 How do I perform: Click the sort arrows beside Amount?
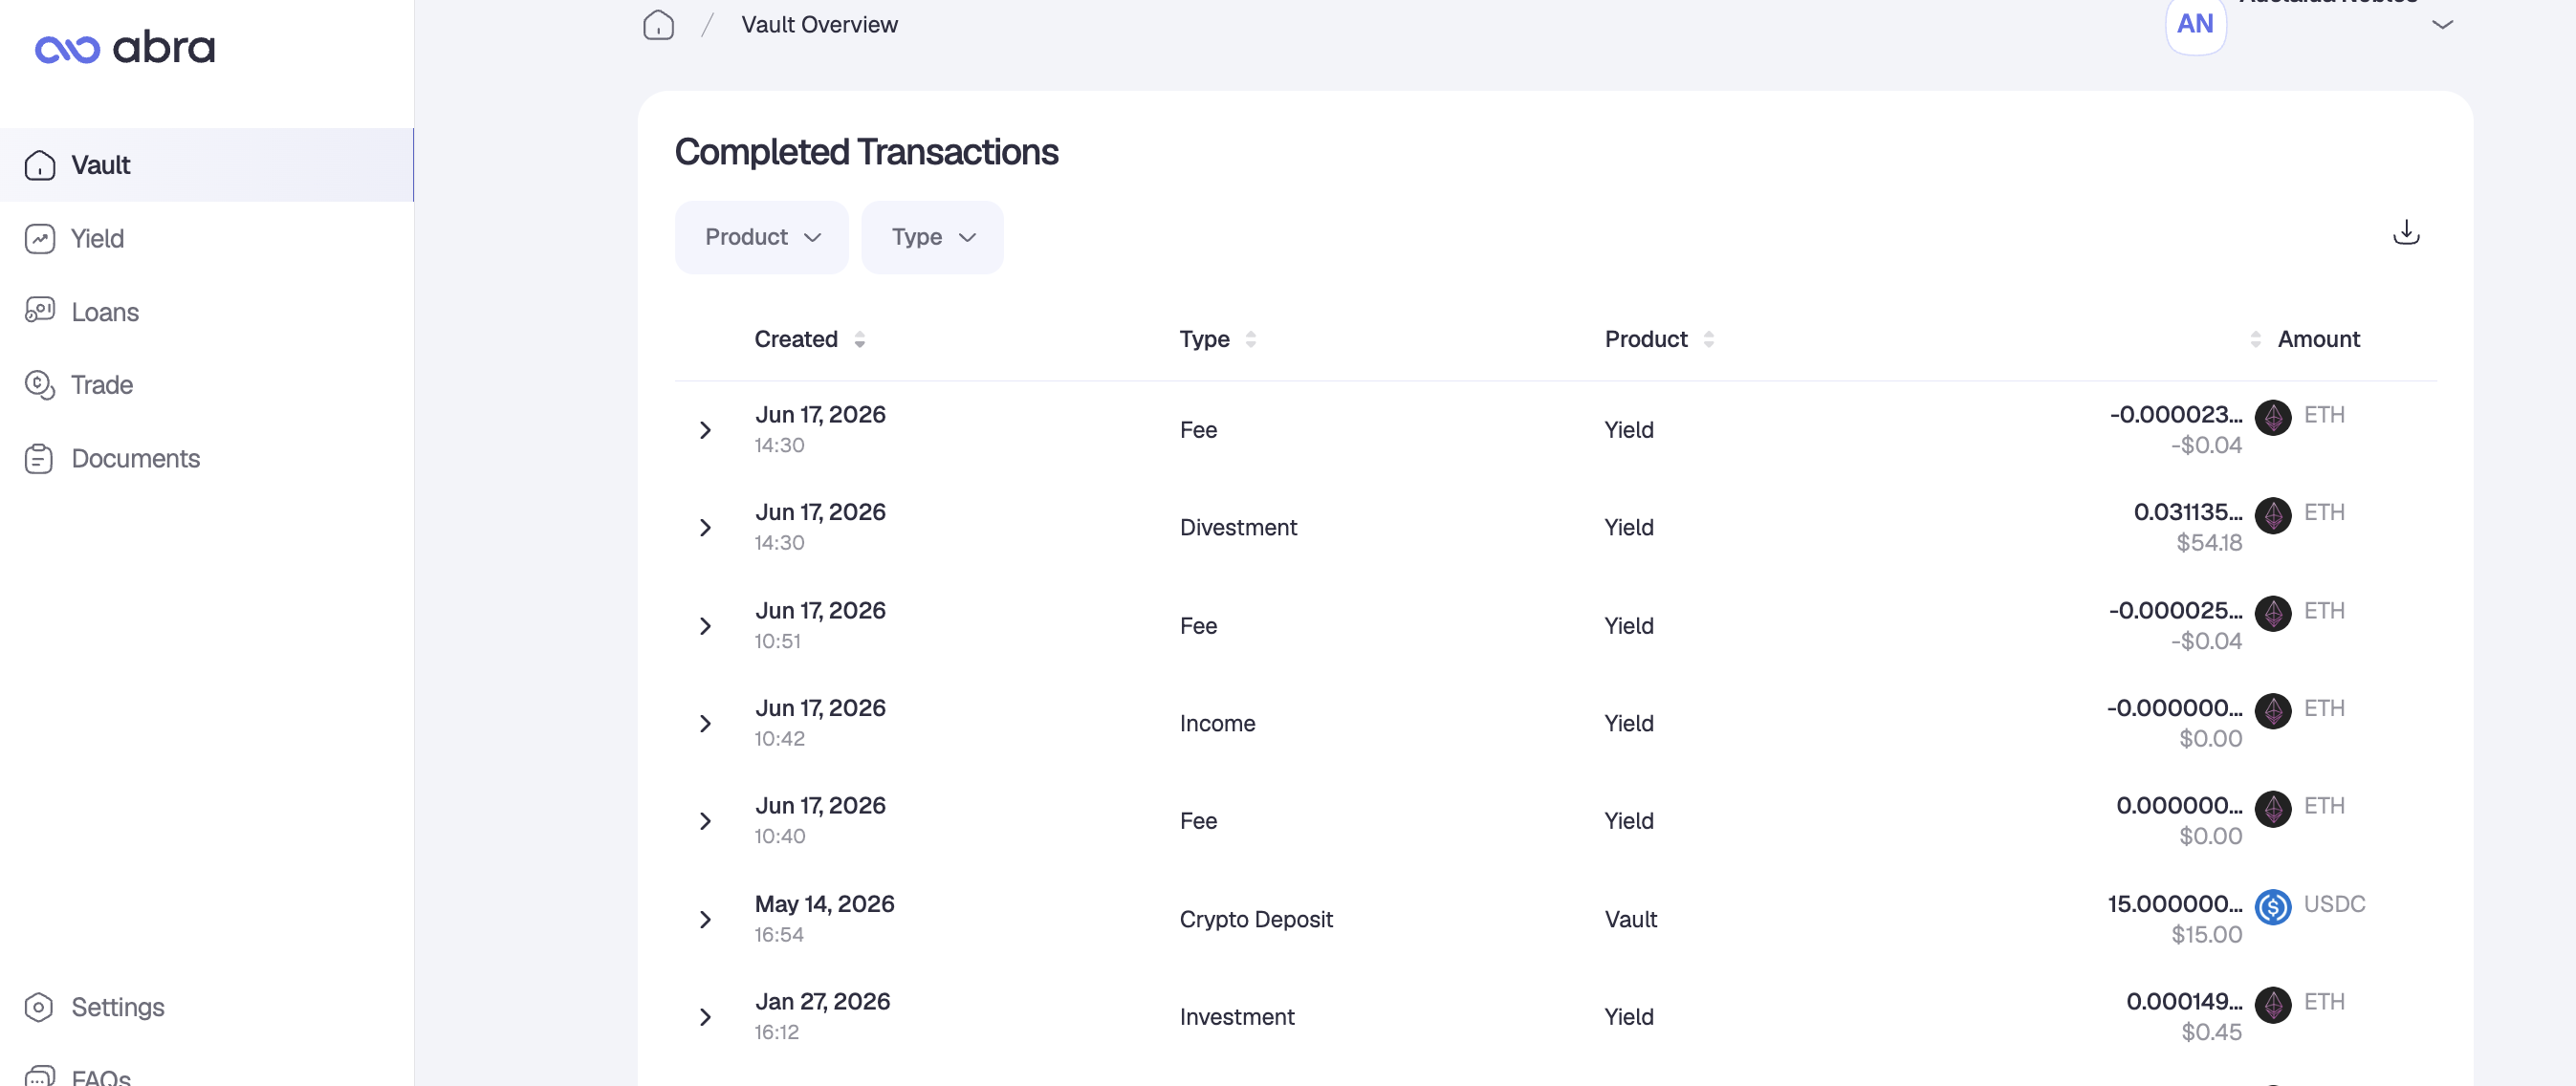(2255, 340)
